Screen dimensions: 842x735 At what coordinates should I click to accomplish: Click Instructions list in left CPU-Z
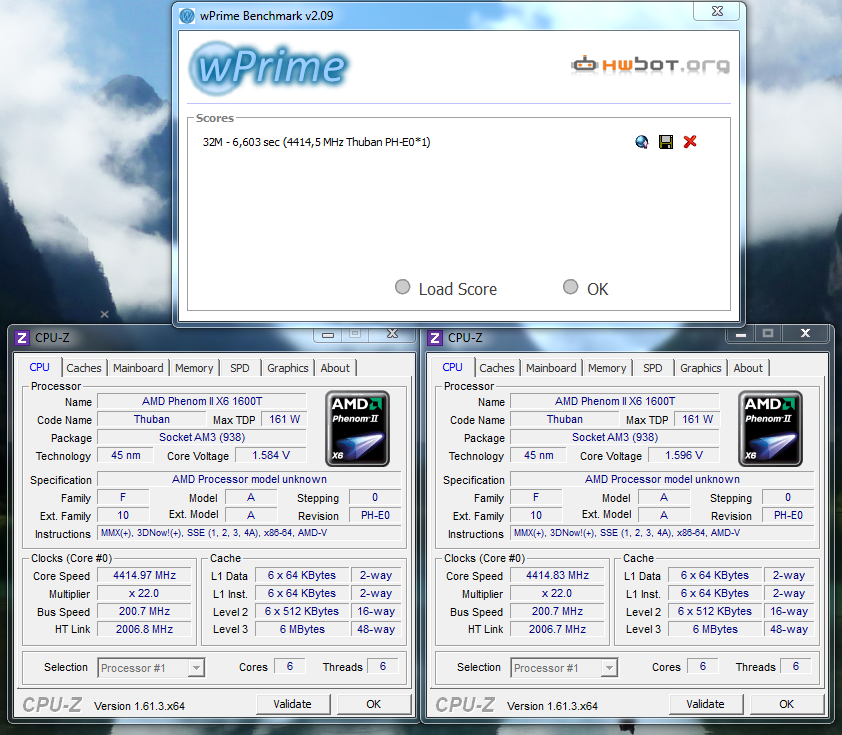coord(249,533)
